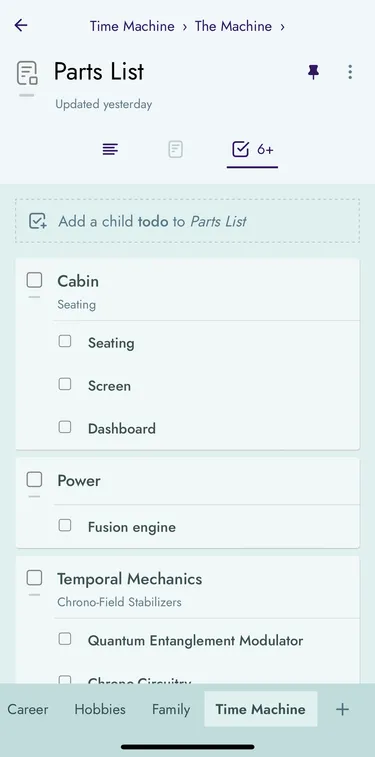This screenshot has height=757, width=375.
Task: Collapse the Power item via dash handle
Action: (x=34, y=496)
